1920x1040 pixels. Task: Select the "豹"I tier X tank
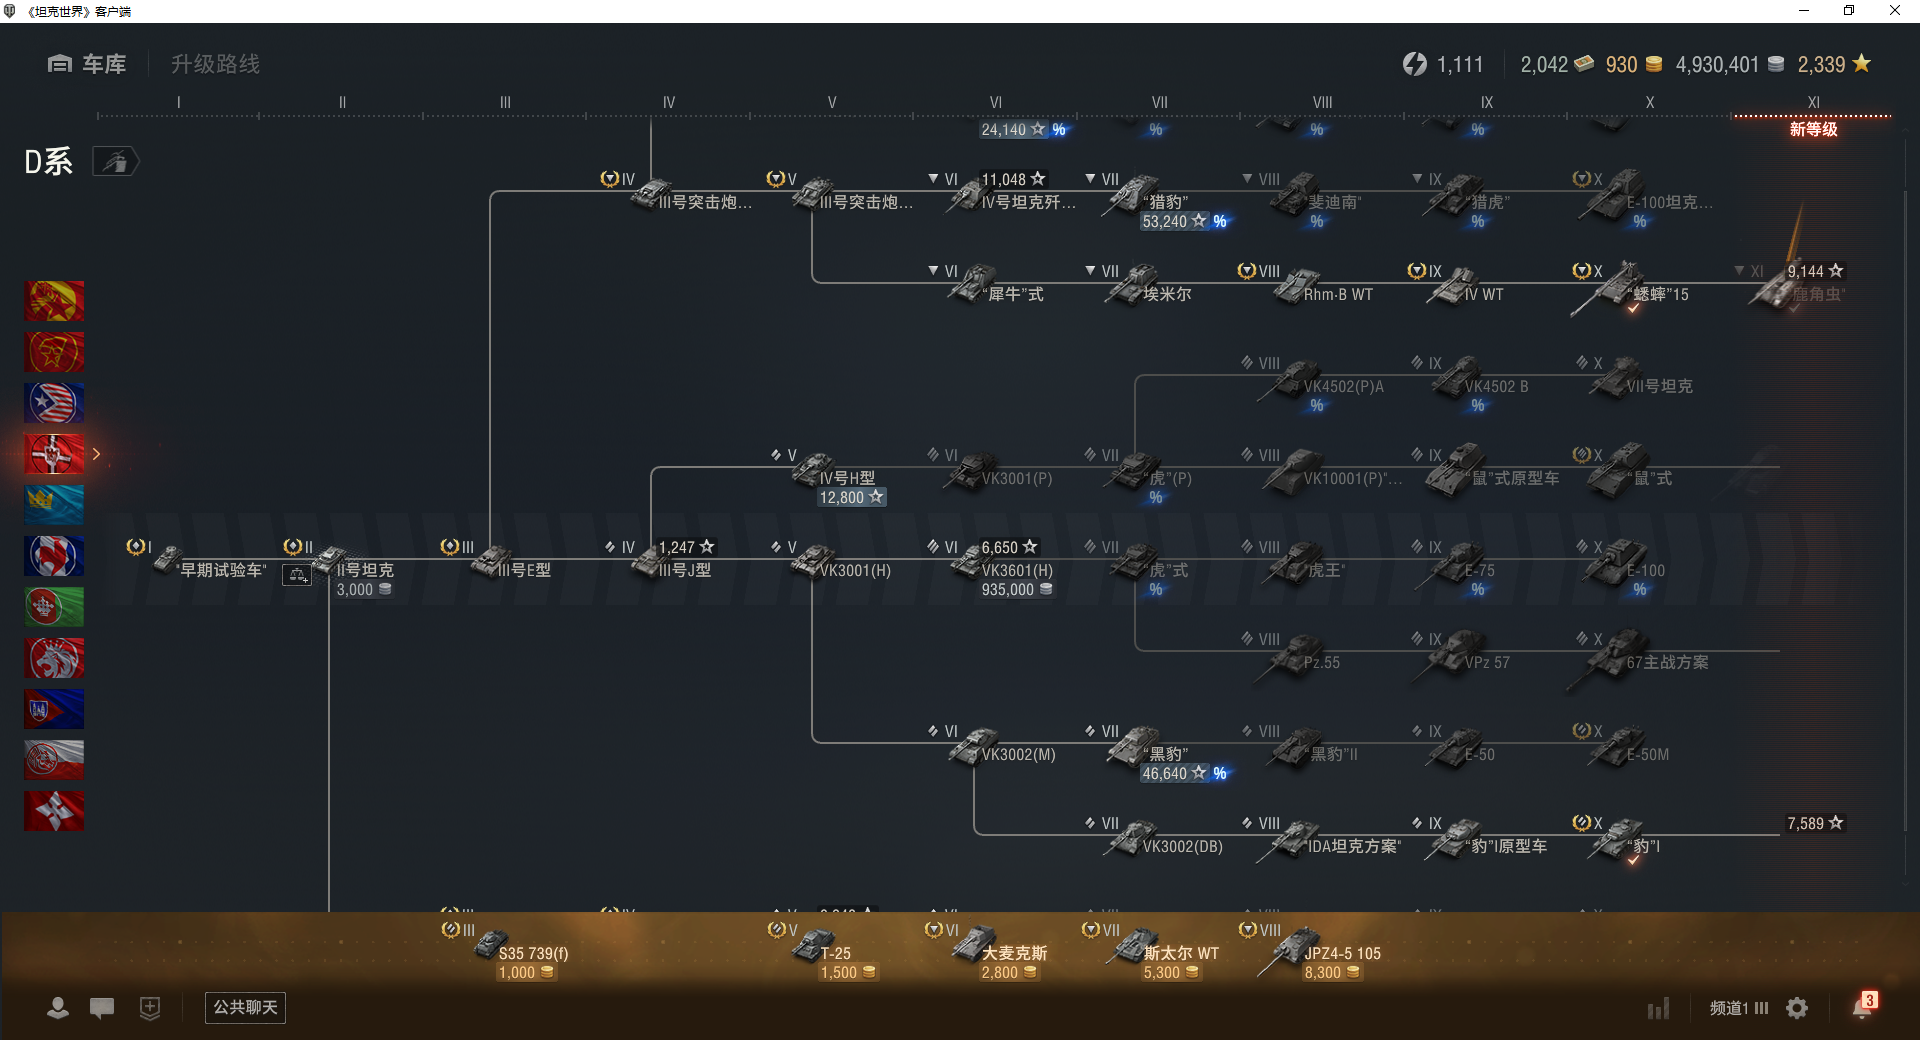coord(1620,840)
